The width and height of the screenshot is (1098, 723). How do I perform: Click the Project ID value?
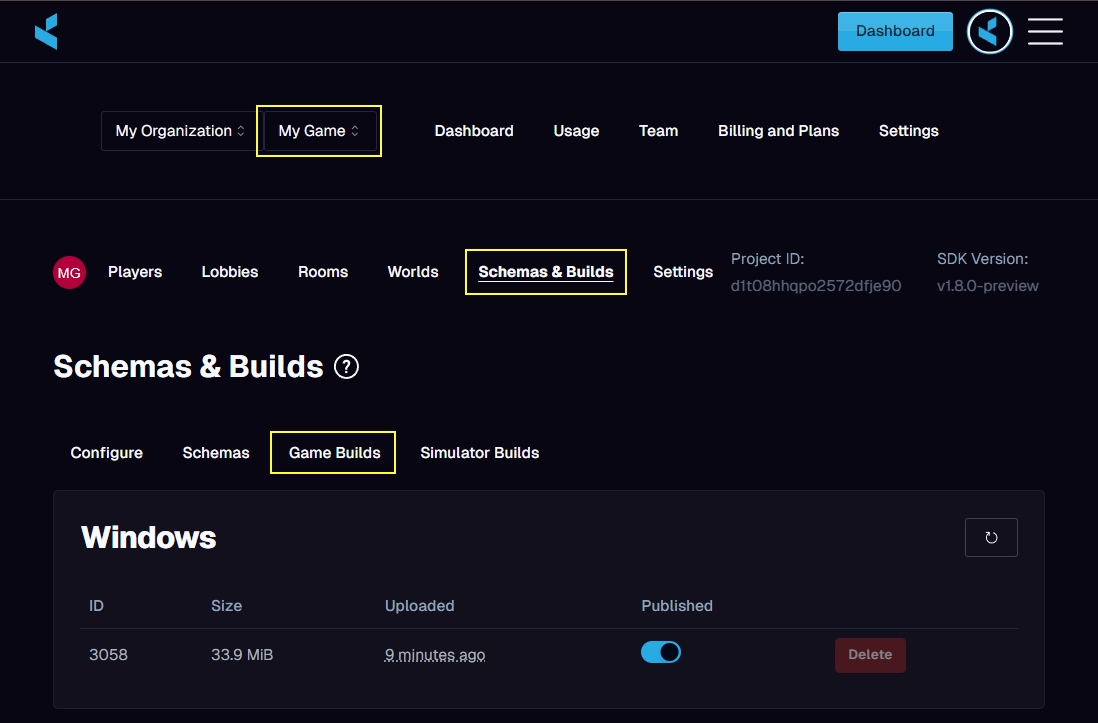(816, 286)
